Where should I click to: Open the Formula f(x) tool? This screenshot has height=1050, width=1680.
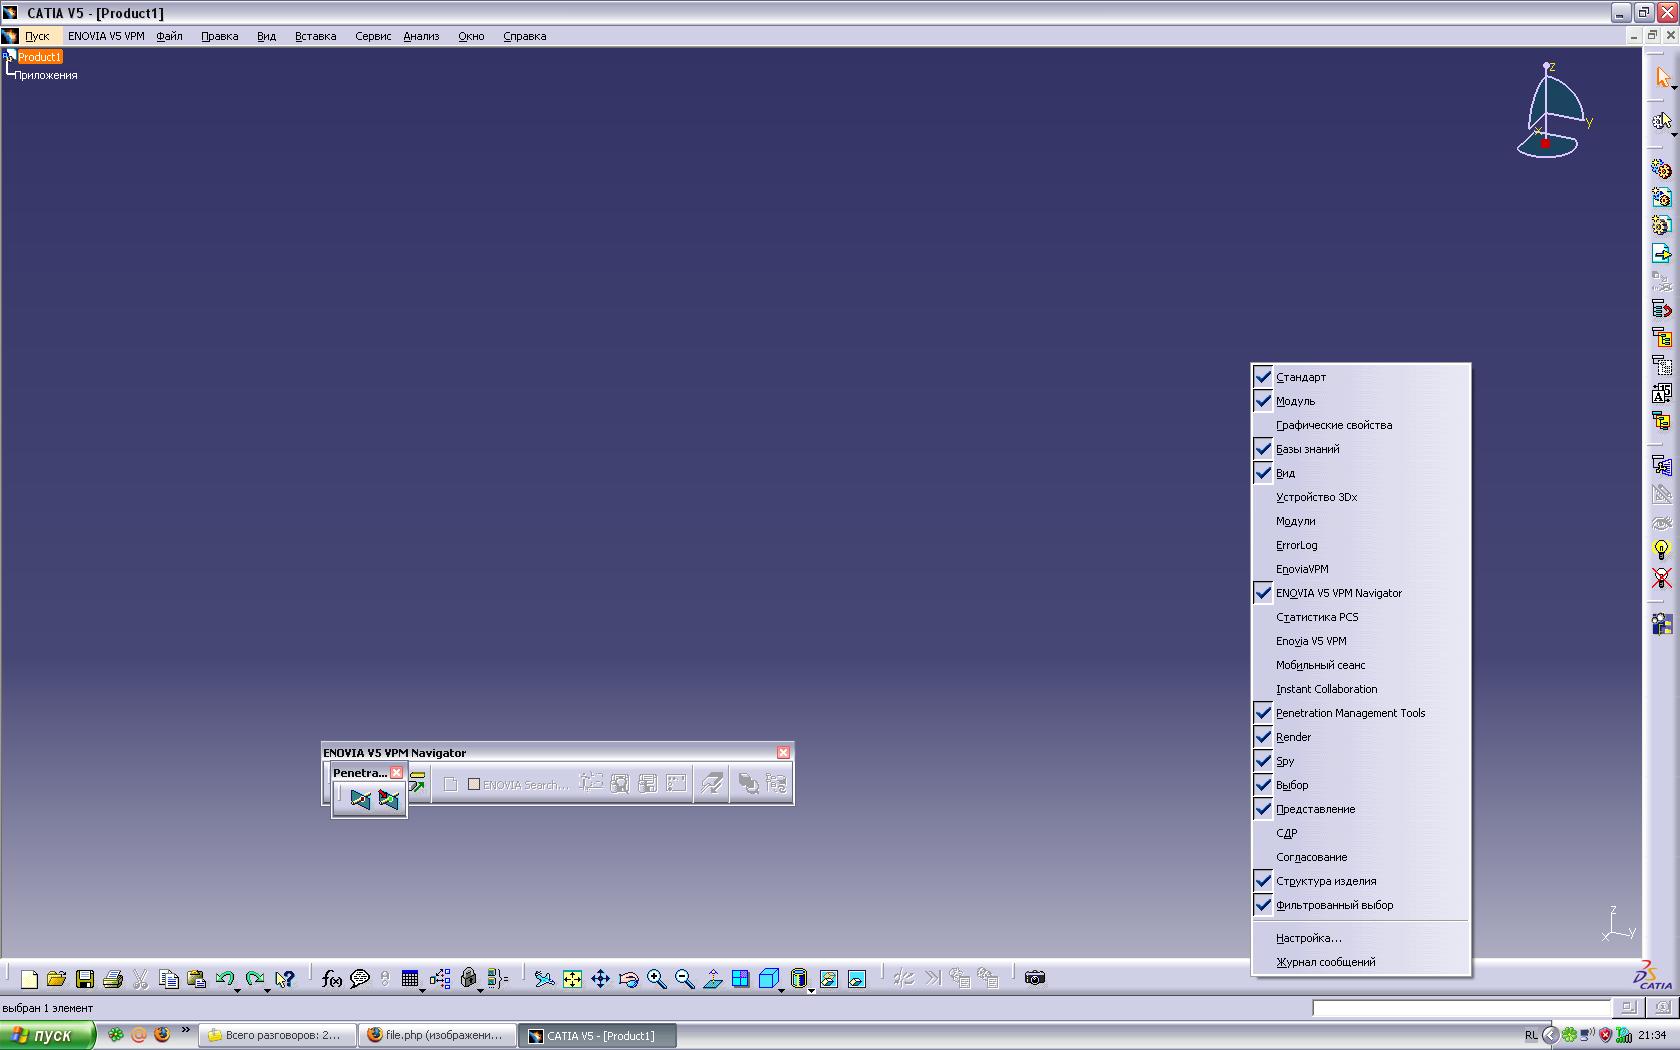332,979
